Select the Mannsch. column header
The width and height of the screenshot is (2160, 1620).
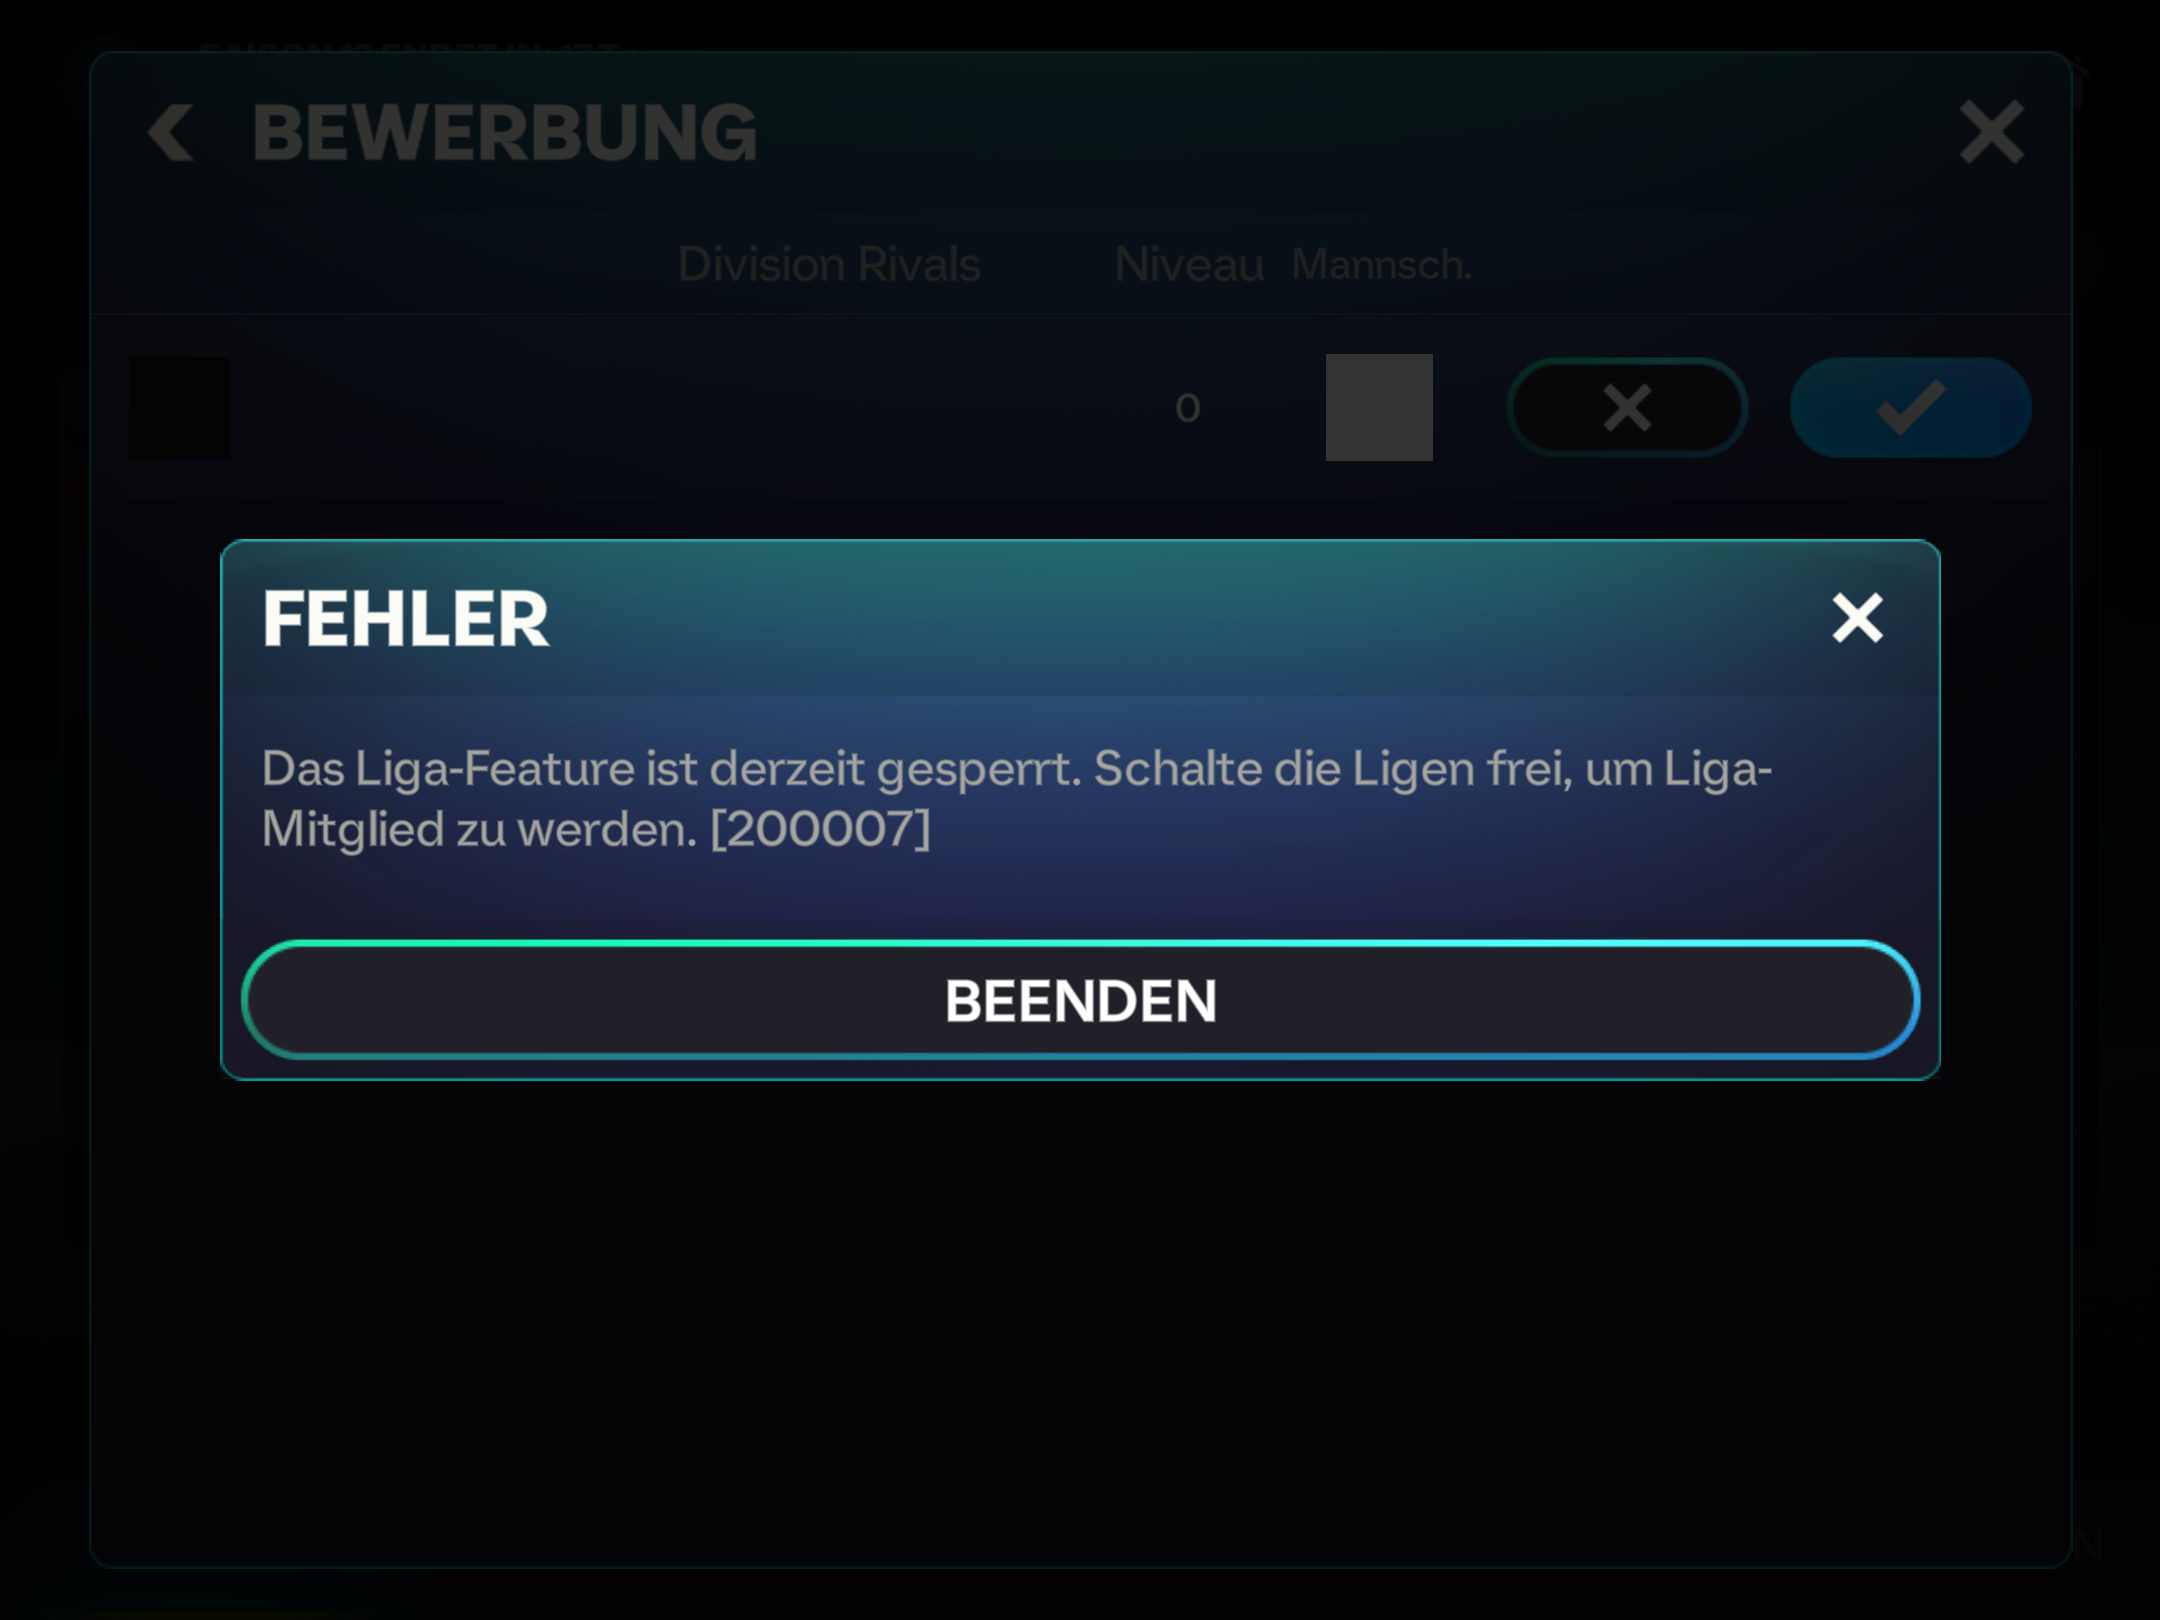tap(1381, 265)
